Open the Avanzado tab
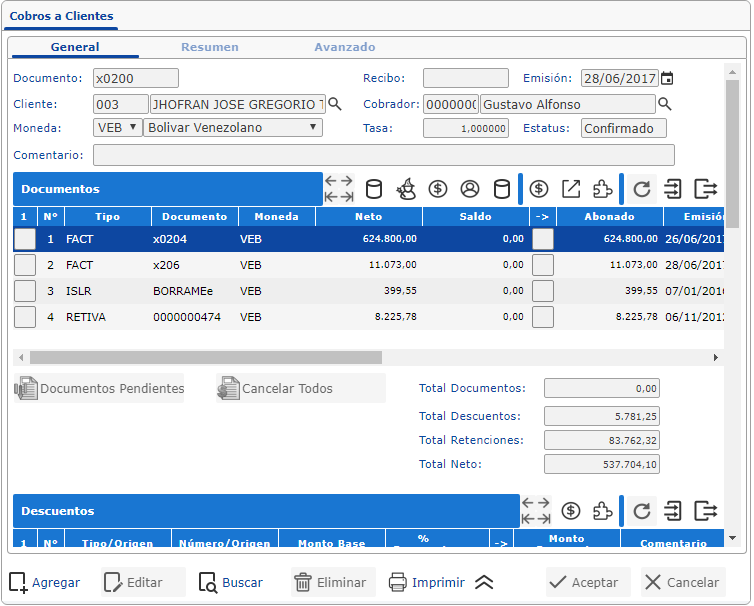This screenshot has height=606, width=754. [345, 47]
